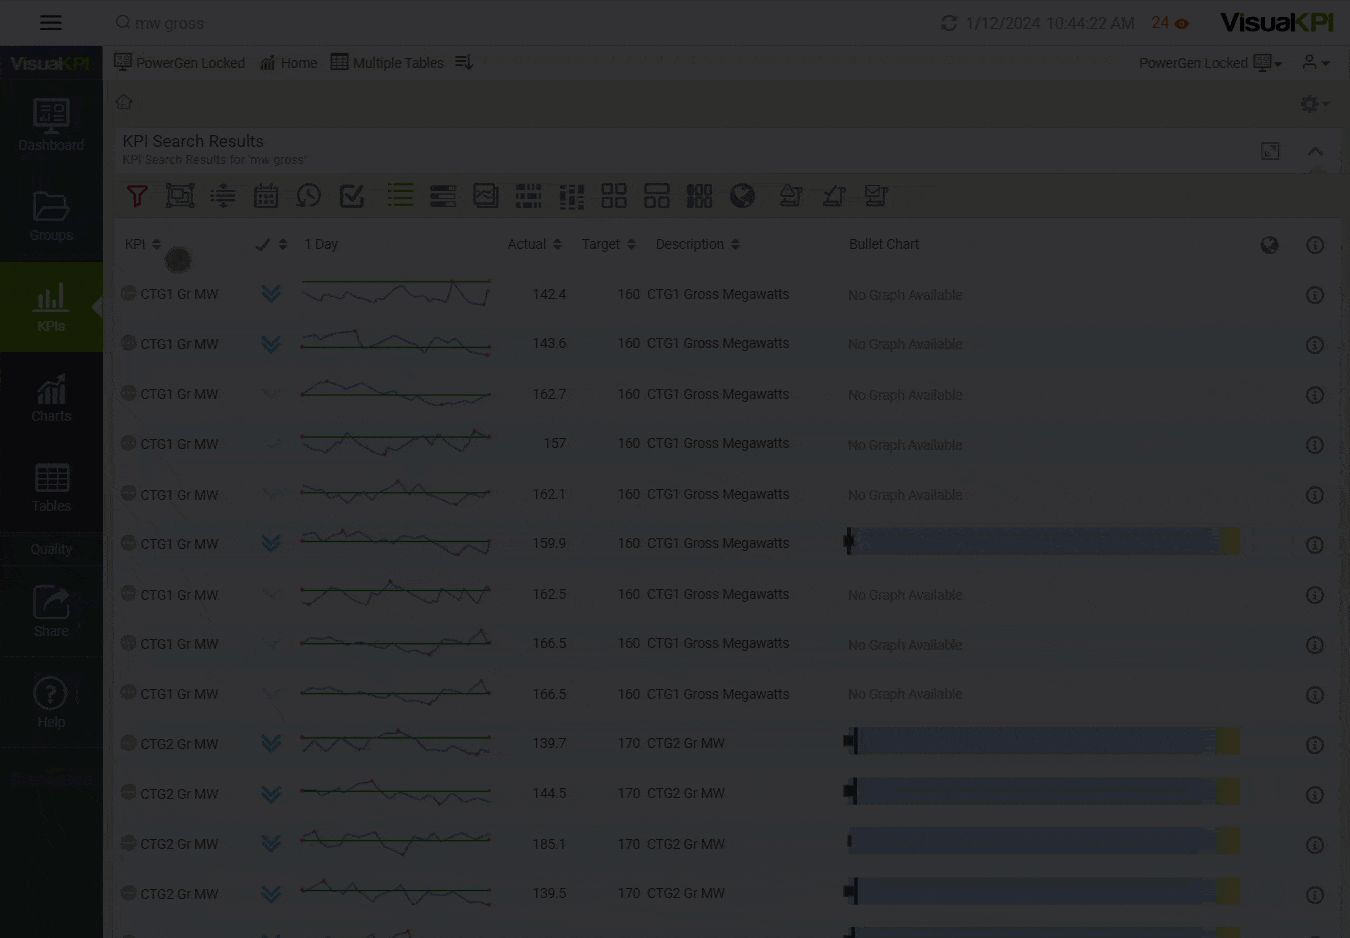
Task: Expand the settings gear dropdown
Action: 1313,104
